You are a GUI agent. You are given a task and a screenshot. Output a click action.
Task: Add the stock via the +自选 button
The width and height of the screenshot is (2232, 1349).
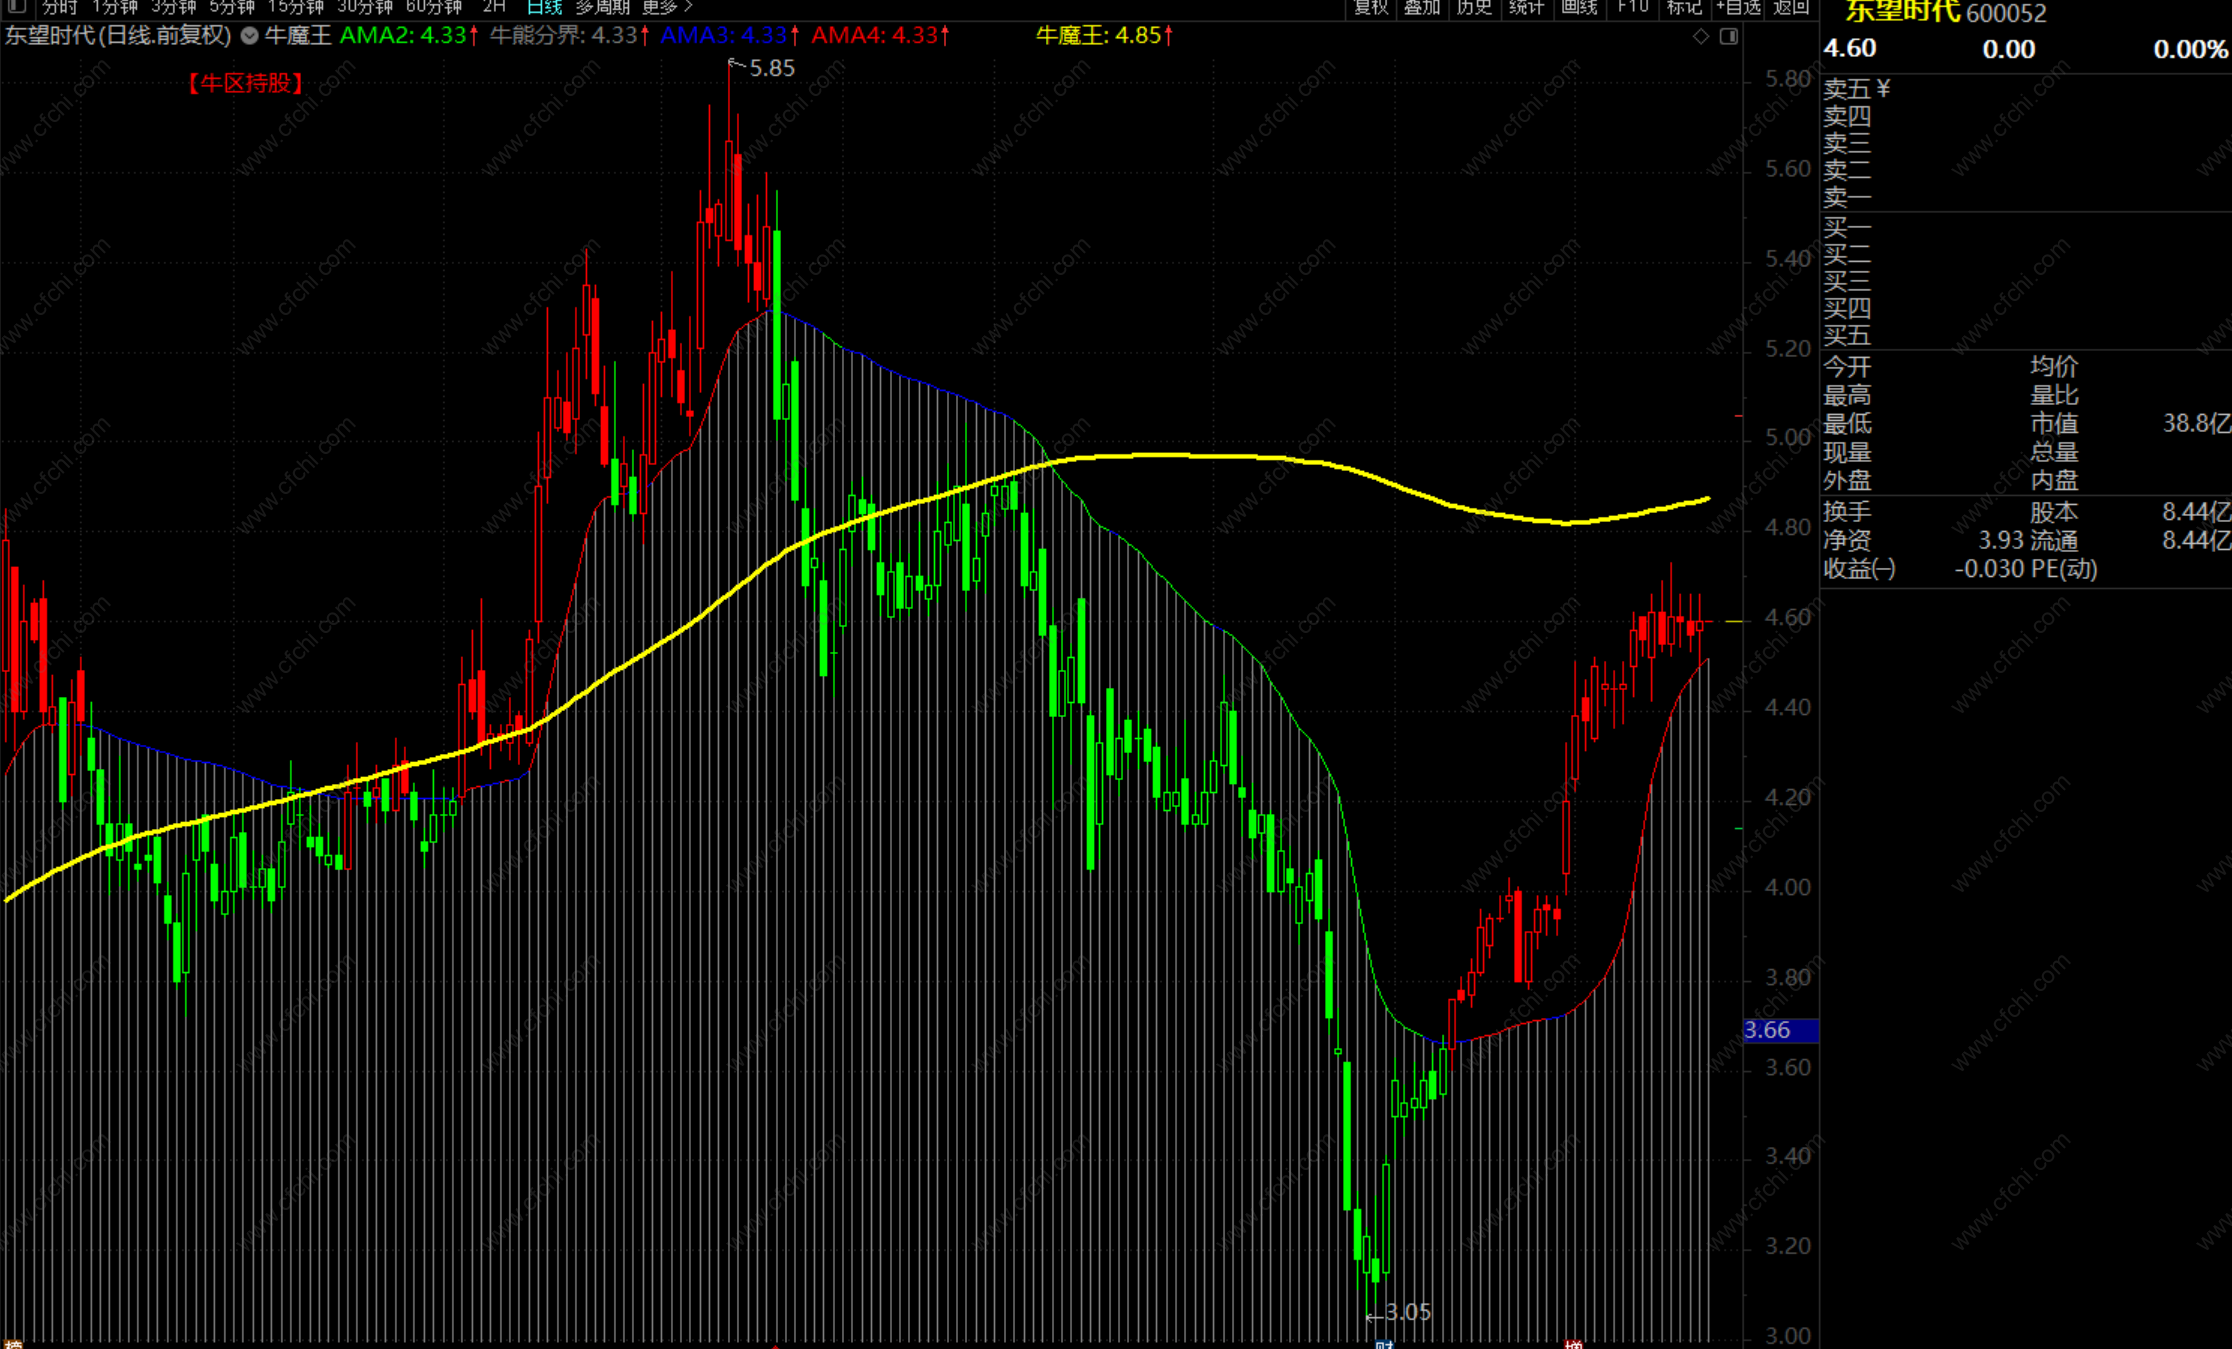coord(1739,6)
